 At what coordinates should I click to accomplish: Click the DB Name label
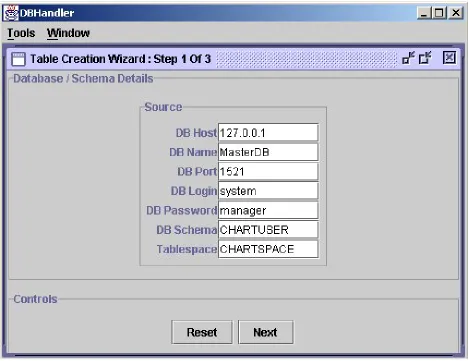click(x=193, y=152)
